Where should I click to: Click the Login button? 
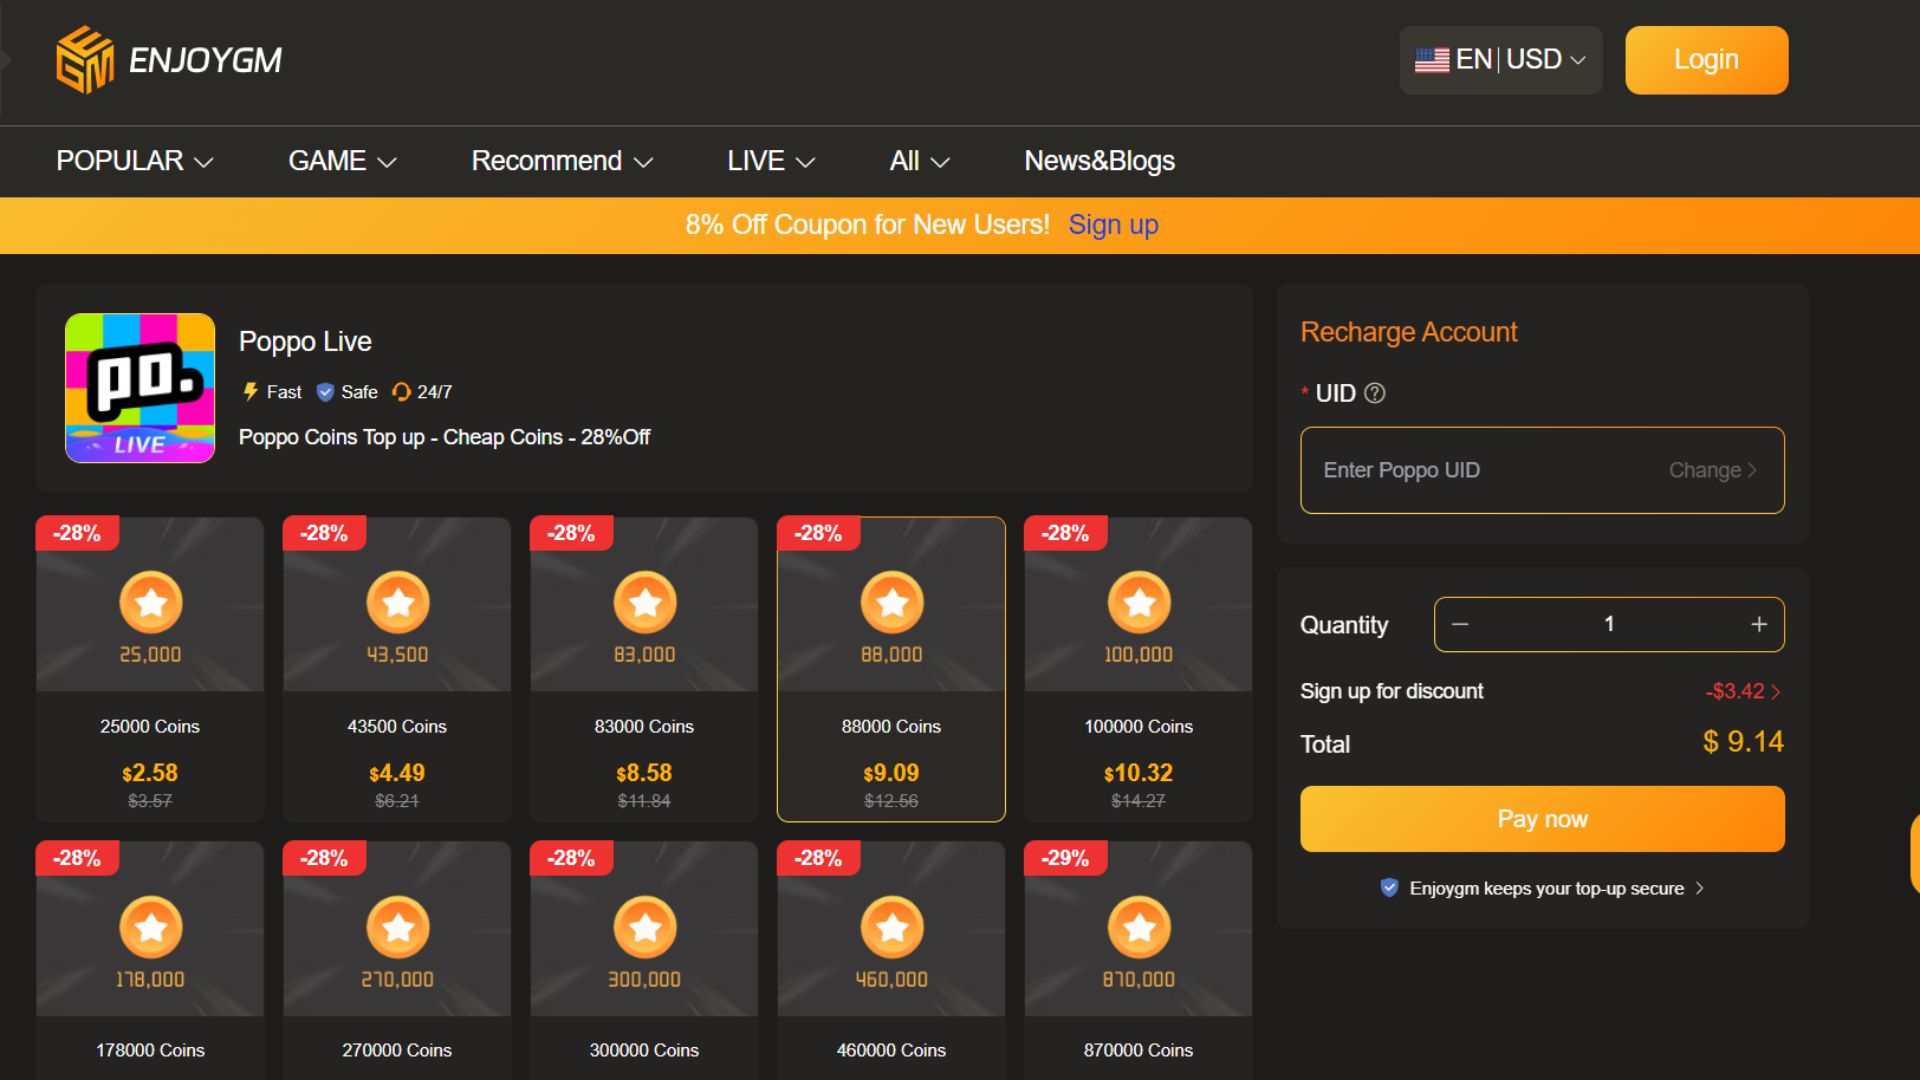[x=1705, y=60]
